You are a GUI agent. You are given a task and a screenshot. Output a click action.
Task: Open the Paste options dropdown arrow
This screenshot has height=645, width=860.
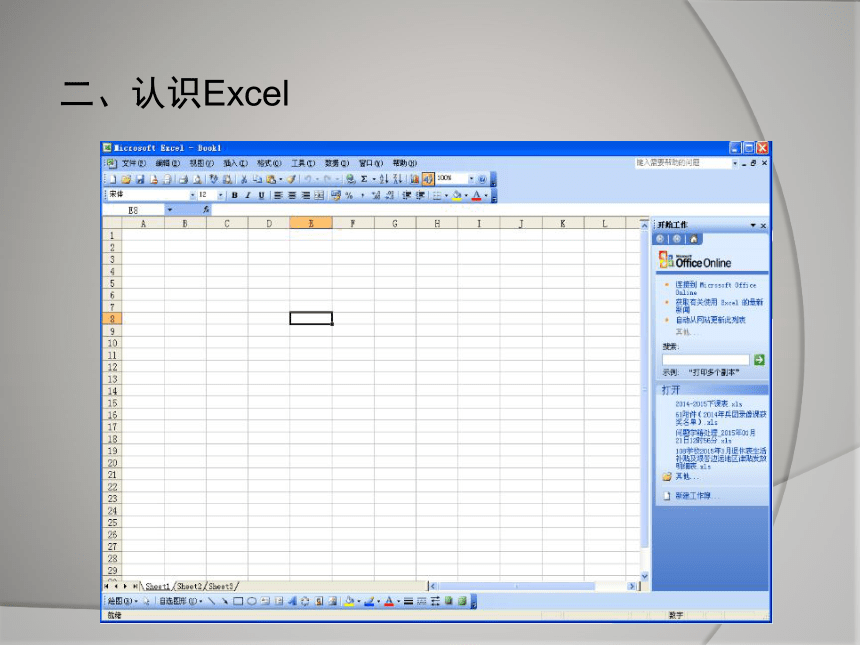click(280, 179)
